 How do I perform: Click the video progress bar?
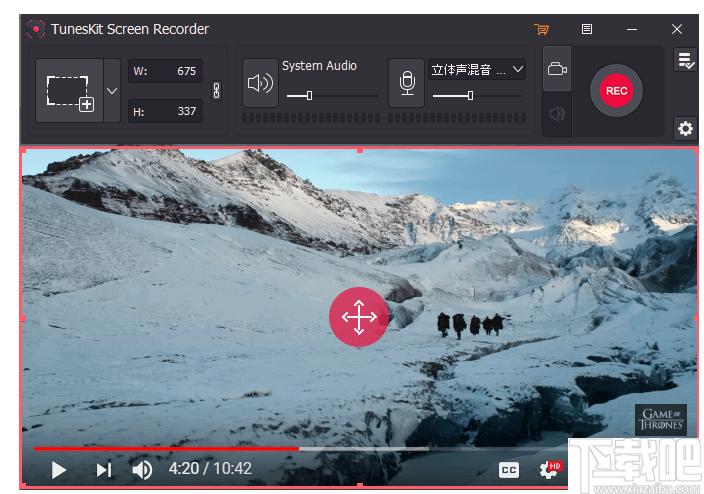click(x=300, y=449)
